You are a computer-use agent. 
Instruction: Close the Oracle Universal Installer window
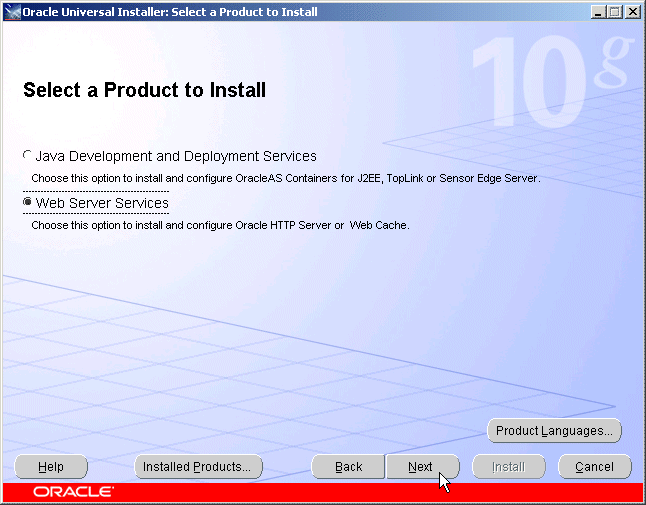(632, 12)
